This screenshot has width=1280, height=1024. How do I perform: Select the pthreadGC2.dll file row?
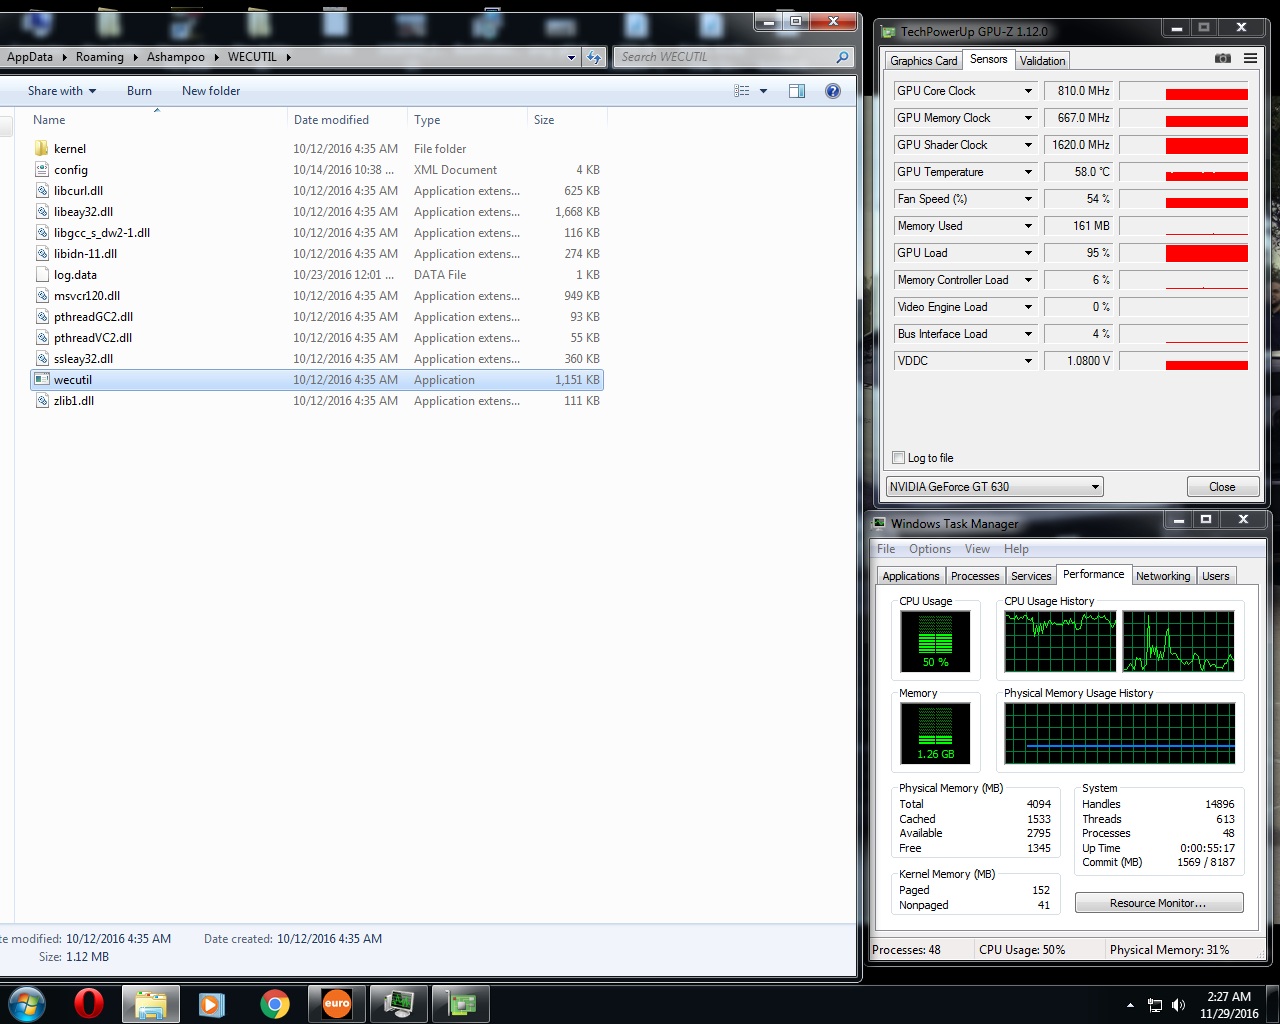(x=317, y=317)
